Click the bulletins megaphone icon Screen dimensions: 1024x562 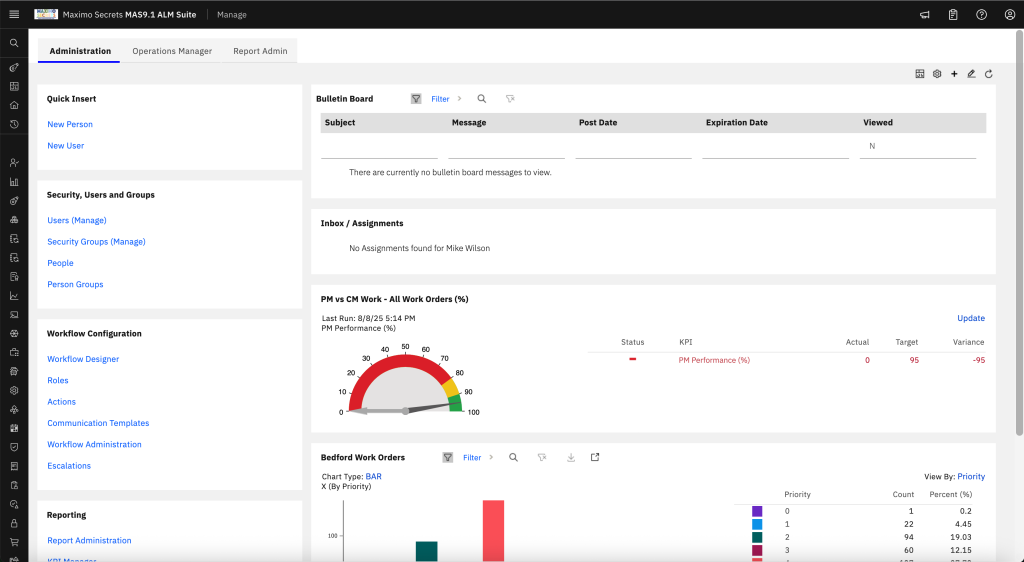pos(925,14)
